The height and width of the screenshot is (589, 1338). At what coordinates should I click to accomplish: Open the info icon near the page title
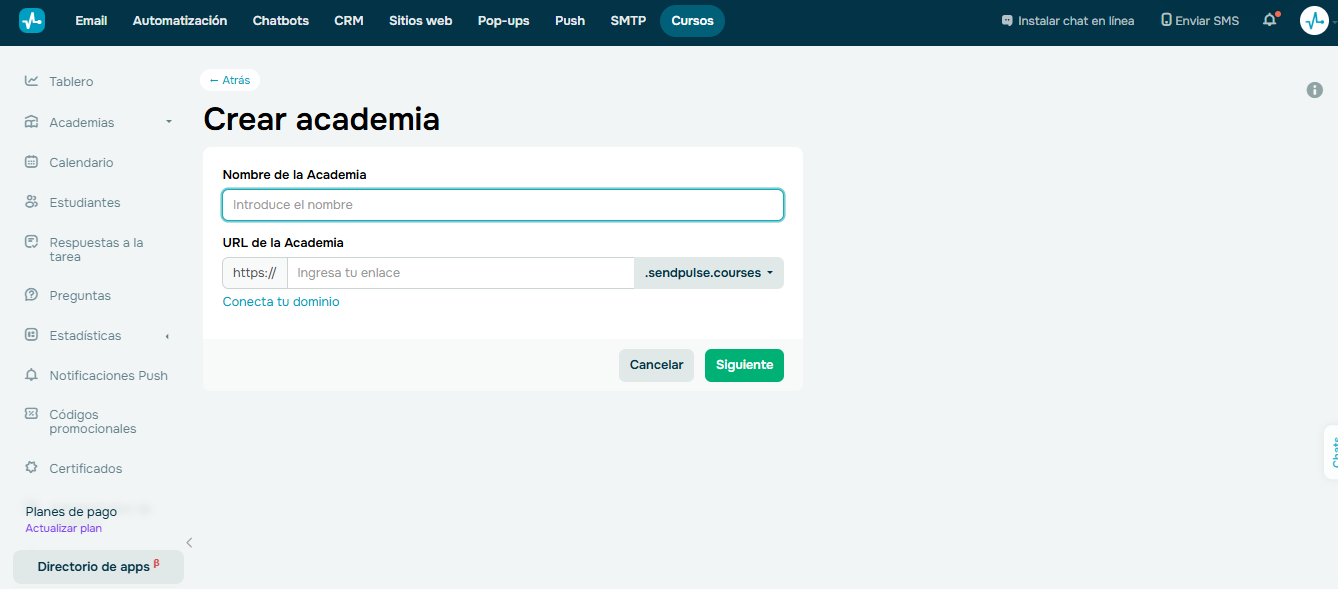[1315, 90]
